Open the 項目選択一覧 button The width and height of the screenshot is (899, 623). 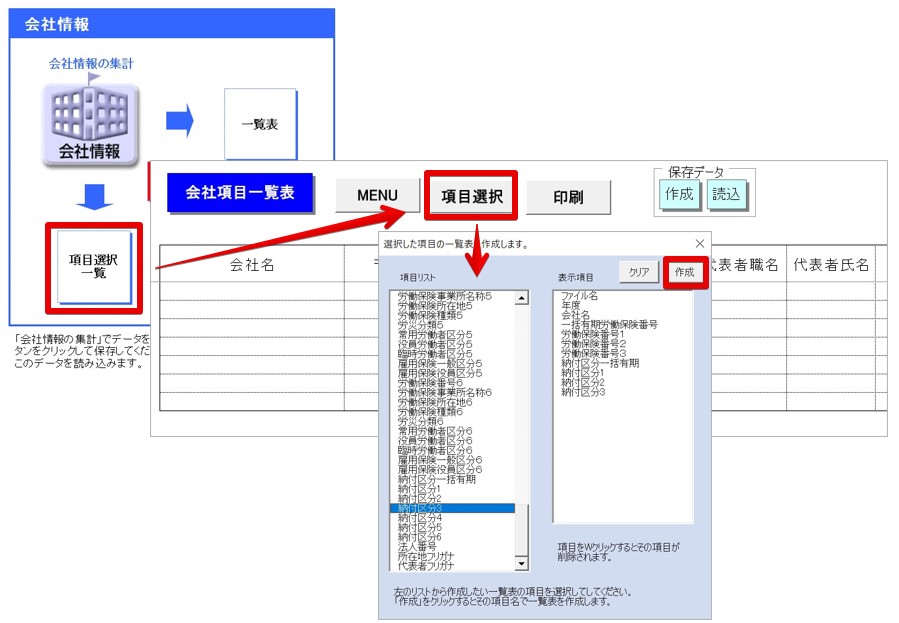coord(94,267)
